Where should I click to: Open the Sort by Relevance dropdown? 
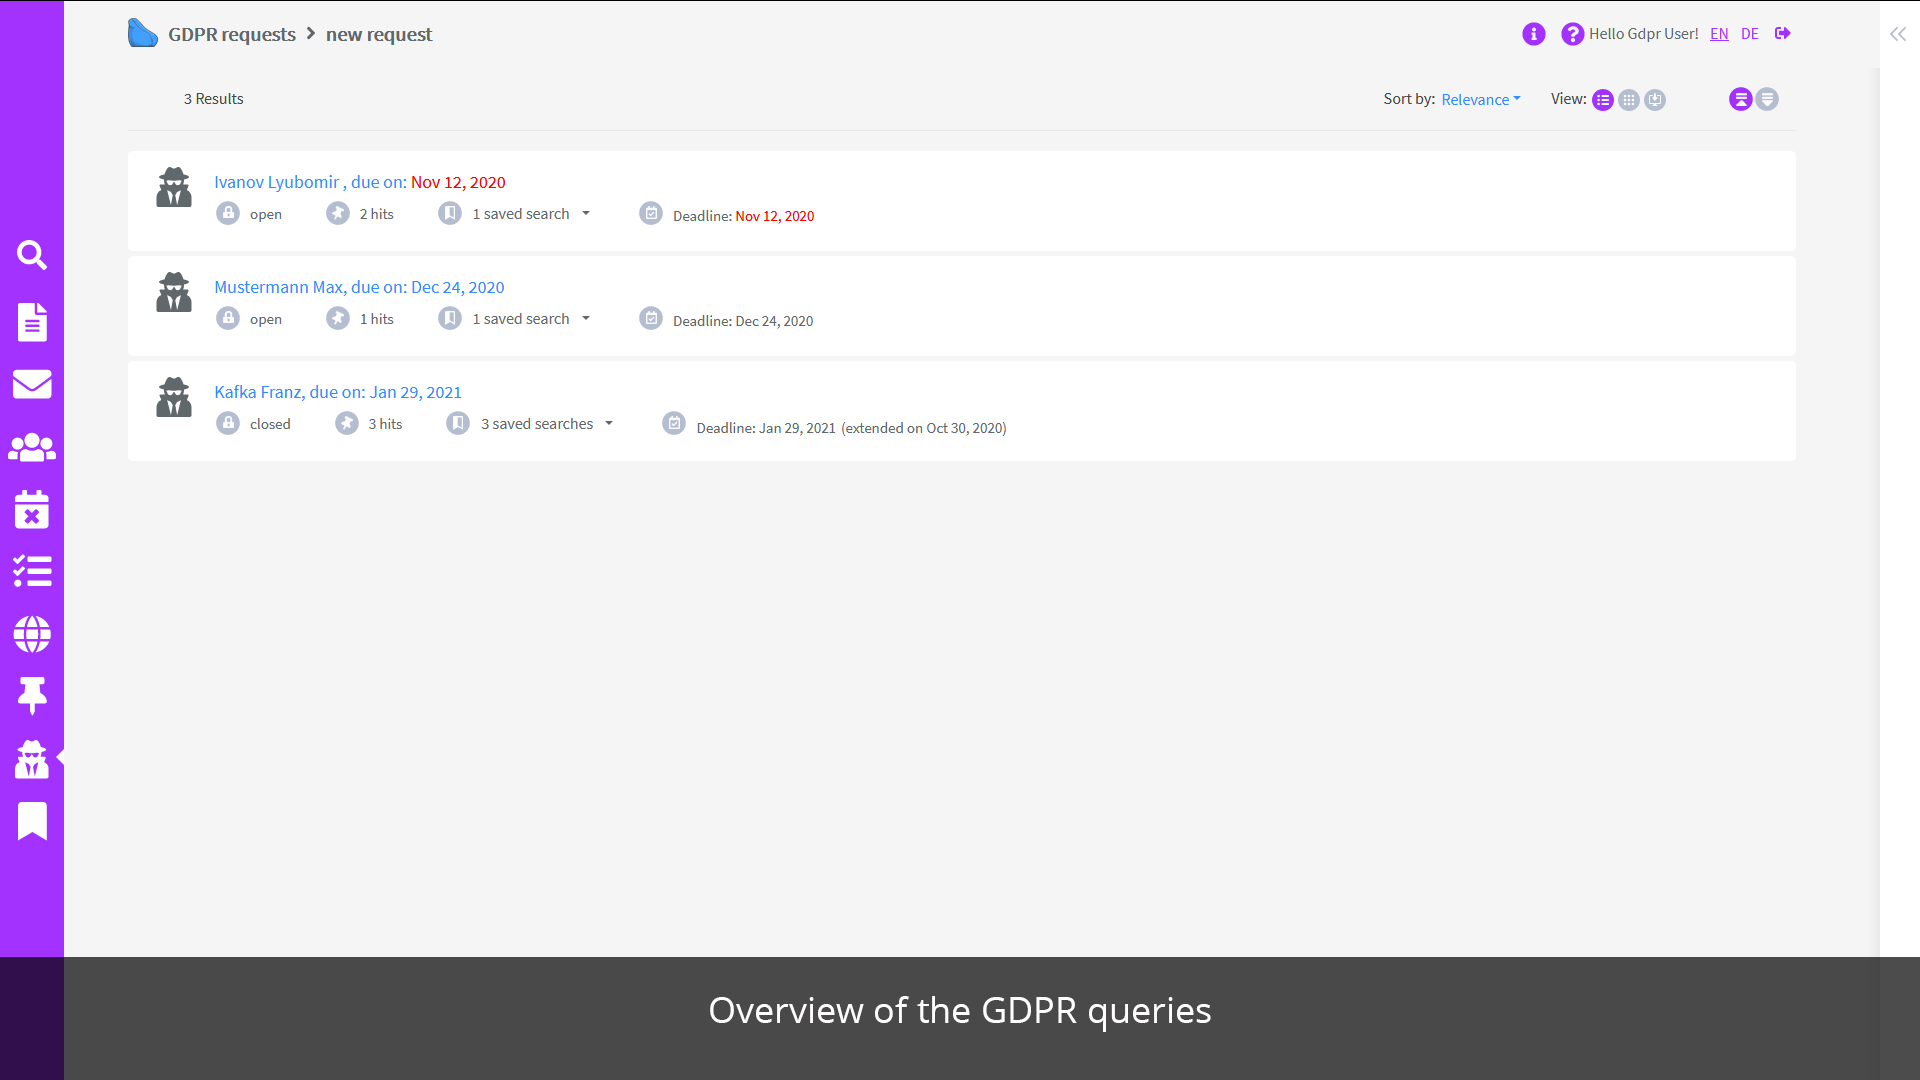[1481, 99]
